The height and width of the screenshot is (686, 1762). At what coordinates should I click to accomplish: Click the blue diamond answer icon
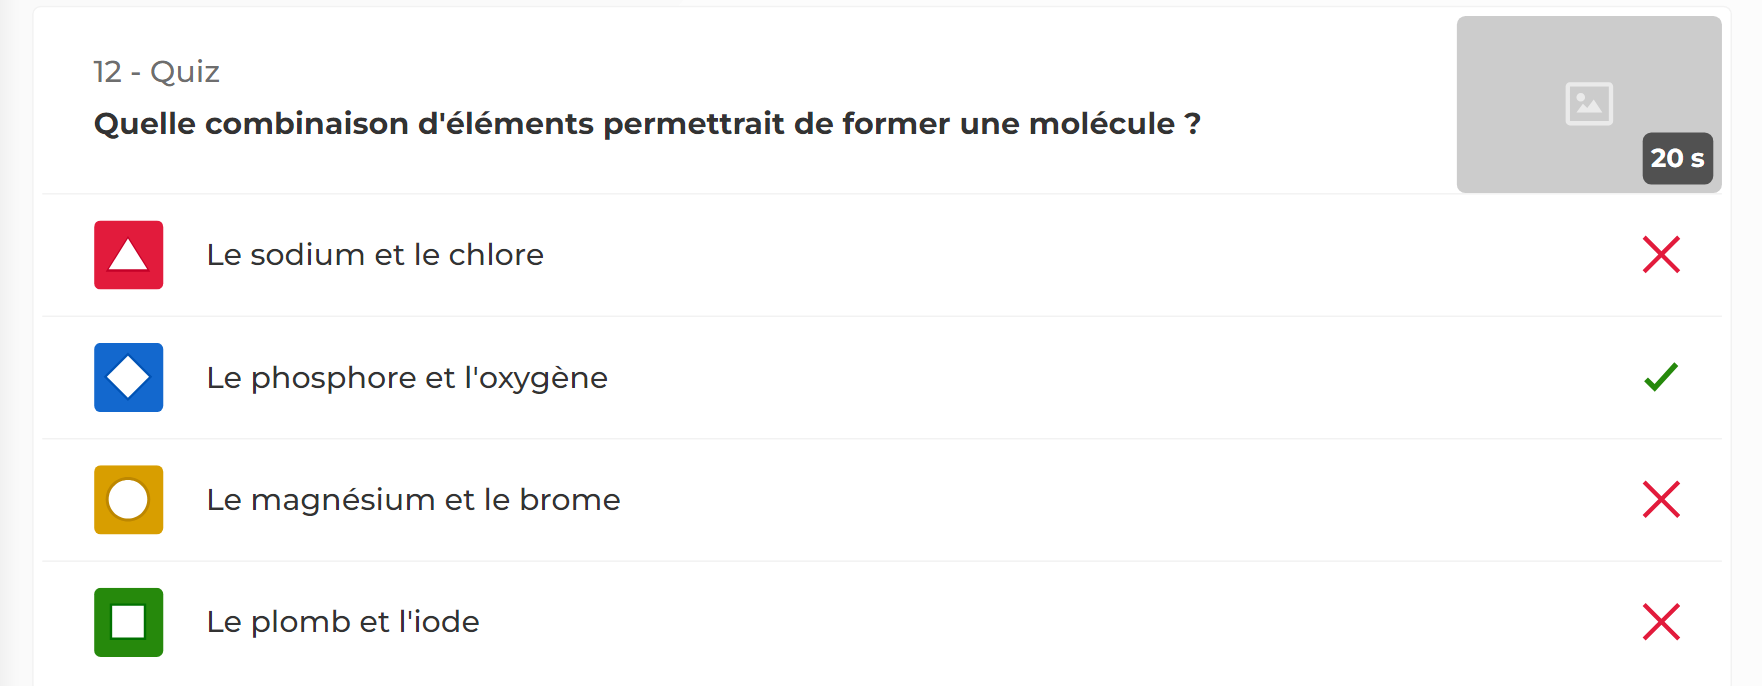128,378
